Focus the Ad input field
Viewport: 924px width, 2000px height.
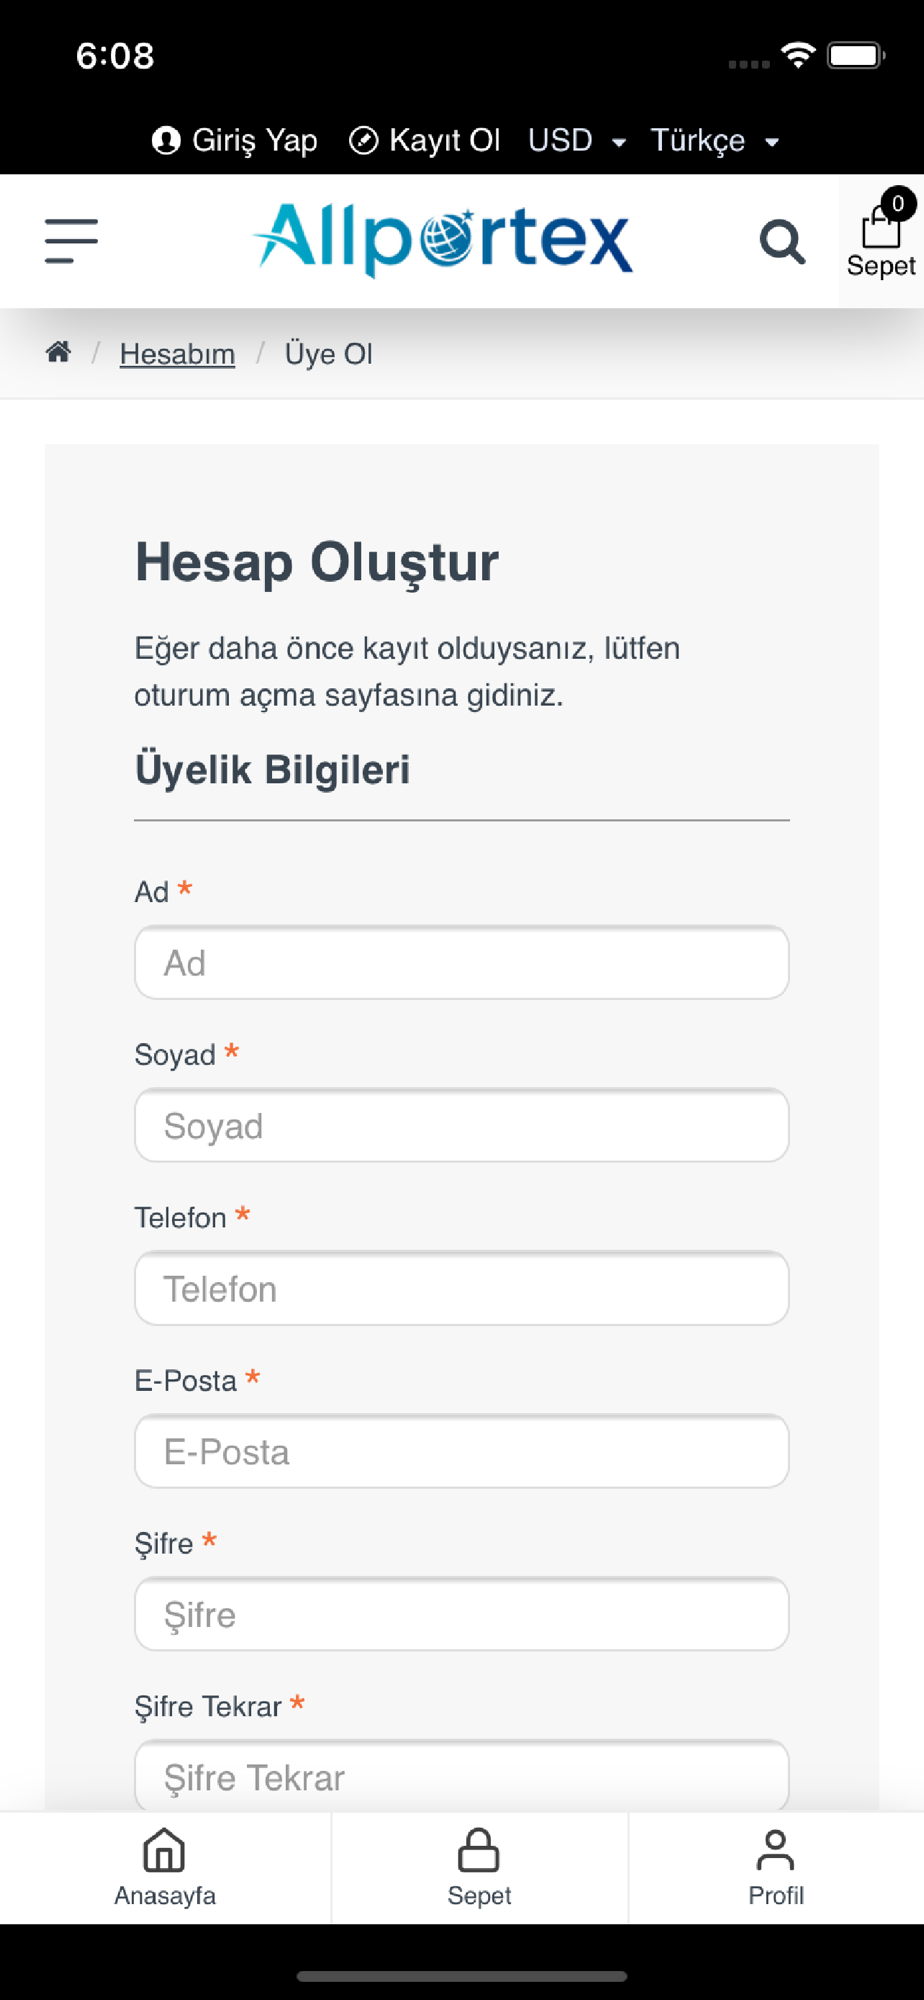(462, 962)
